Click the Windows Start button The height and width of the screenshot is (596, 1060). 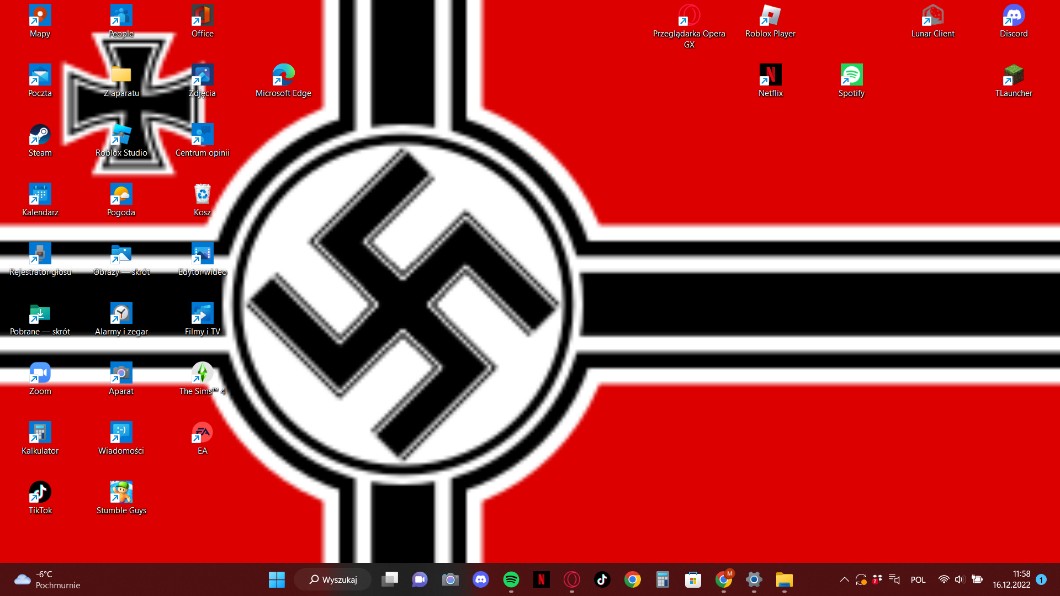pos(277,580)
